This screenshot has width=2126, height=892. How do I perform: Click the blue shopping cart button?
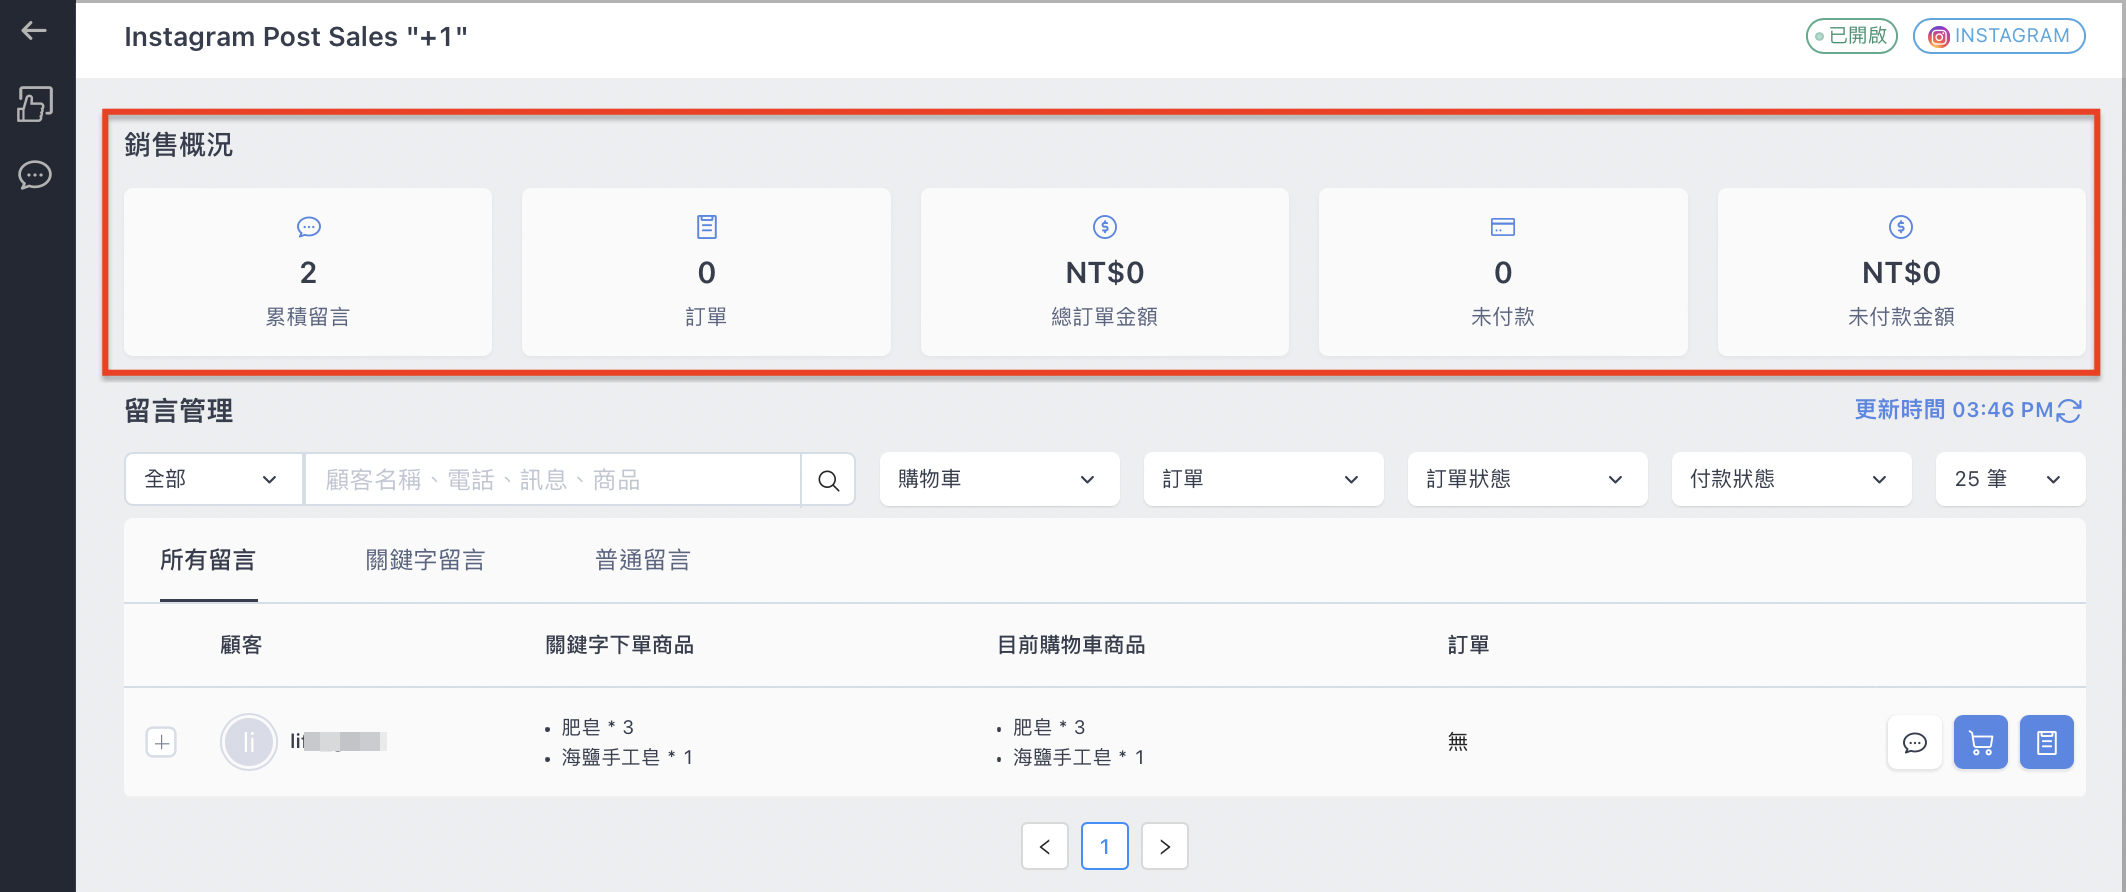point(1981,743)
